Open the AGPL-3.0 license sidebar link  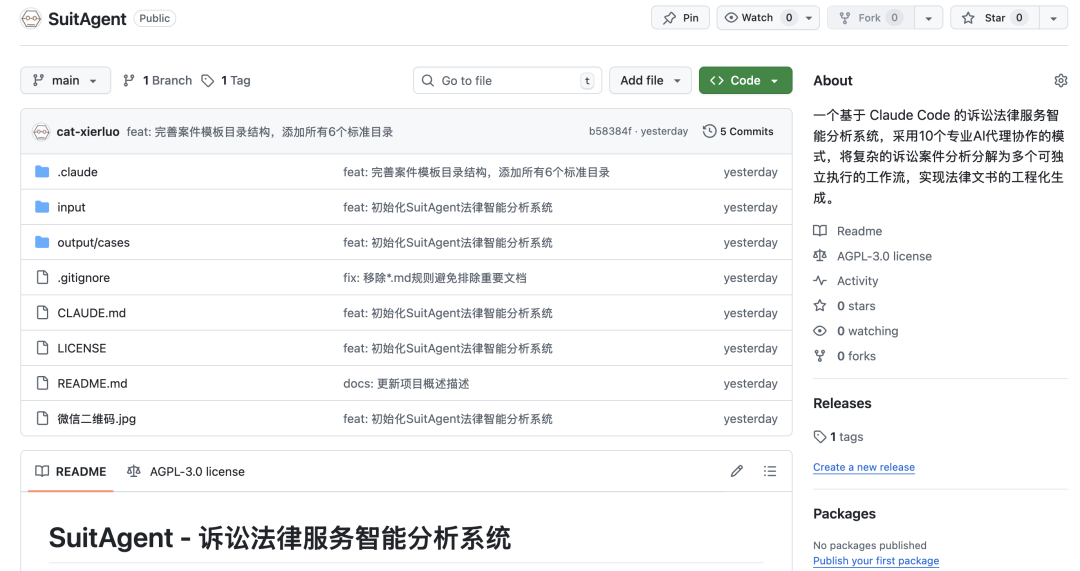tap(884, 256)
